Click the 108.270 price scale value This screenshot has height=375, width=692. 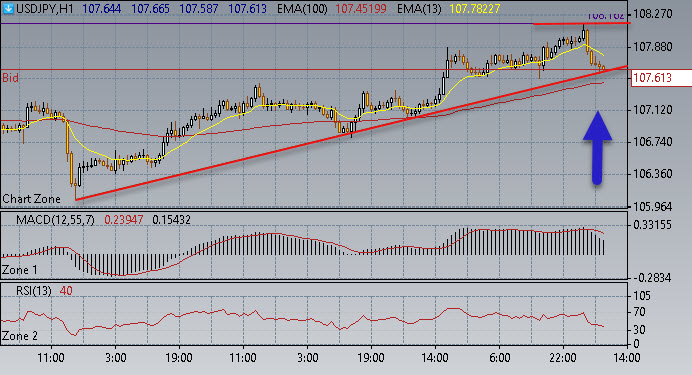[653, 14]
